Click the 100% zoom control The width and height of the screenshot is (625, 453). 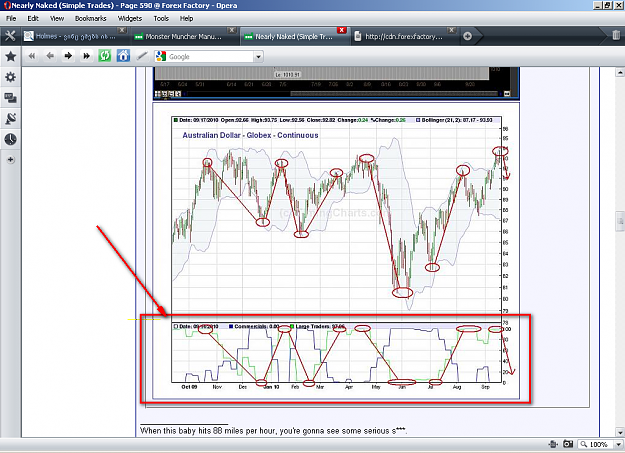597,444
